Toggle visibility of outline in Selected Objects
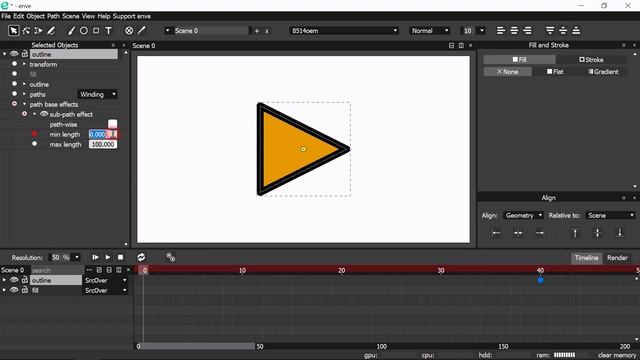This screenshot has width=640, height=360. click(14, 54)
